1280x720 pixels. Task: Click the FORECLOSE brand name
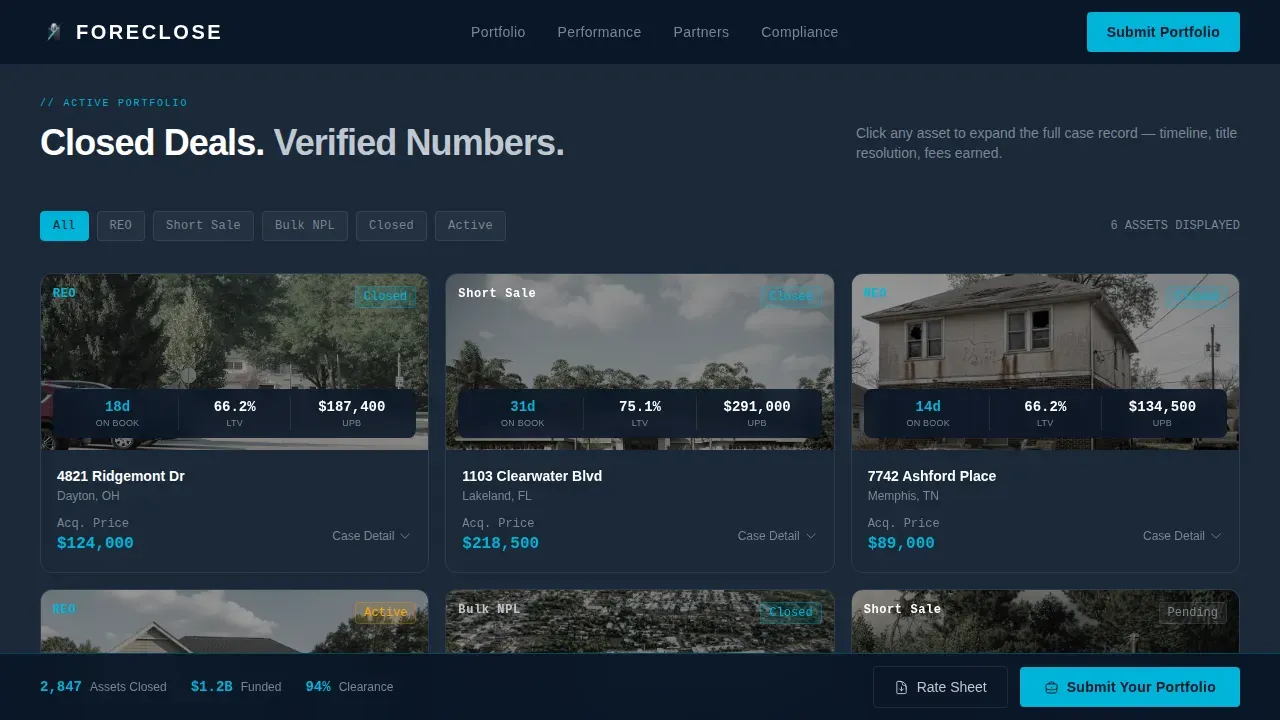click(149, 32)
